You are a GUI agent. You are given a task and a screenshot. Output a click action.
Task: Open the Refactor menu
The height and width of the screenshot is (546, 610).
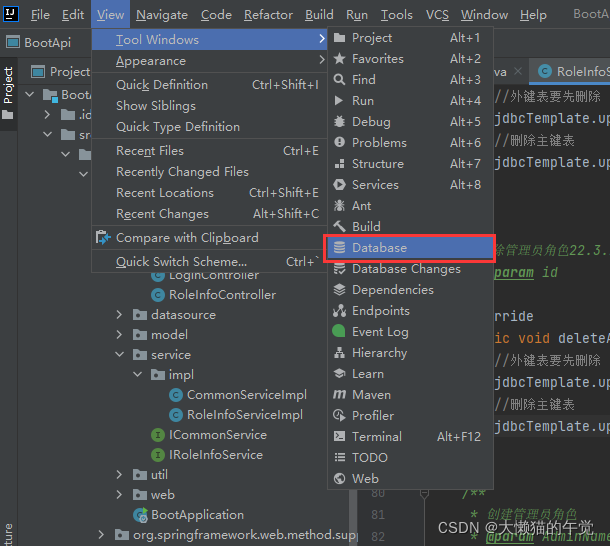pyautogui.click(x=268, y=15)
